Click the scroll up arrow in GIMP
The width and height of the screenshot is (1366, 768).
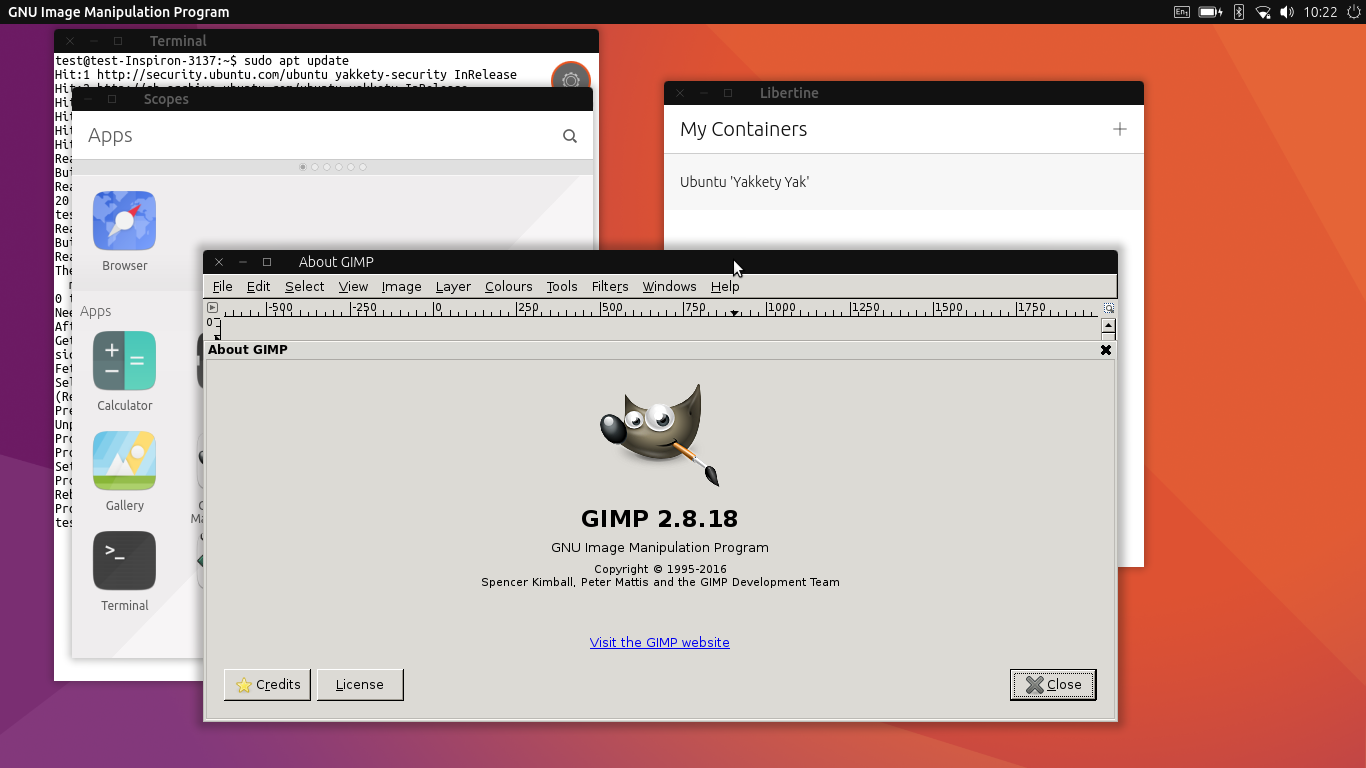pyautogui.click(x=1108, y=325)
